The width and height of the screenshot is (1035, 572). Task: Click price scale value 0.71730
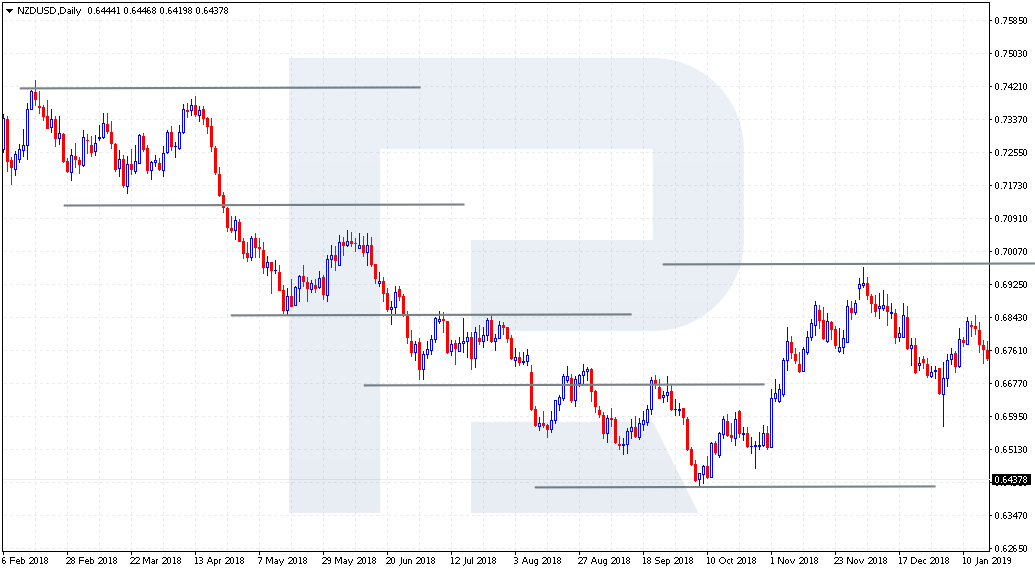1011,185
